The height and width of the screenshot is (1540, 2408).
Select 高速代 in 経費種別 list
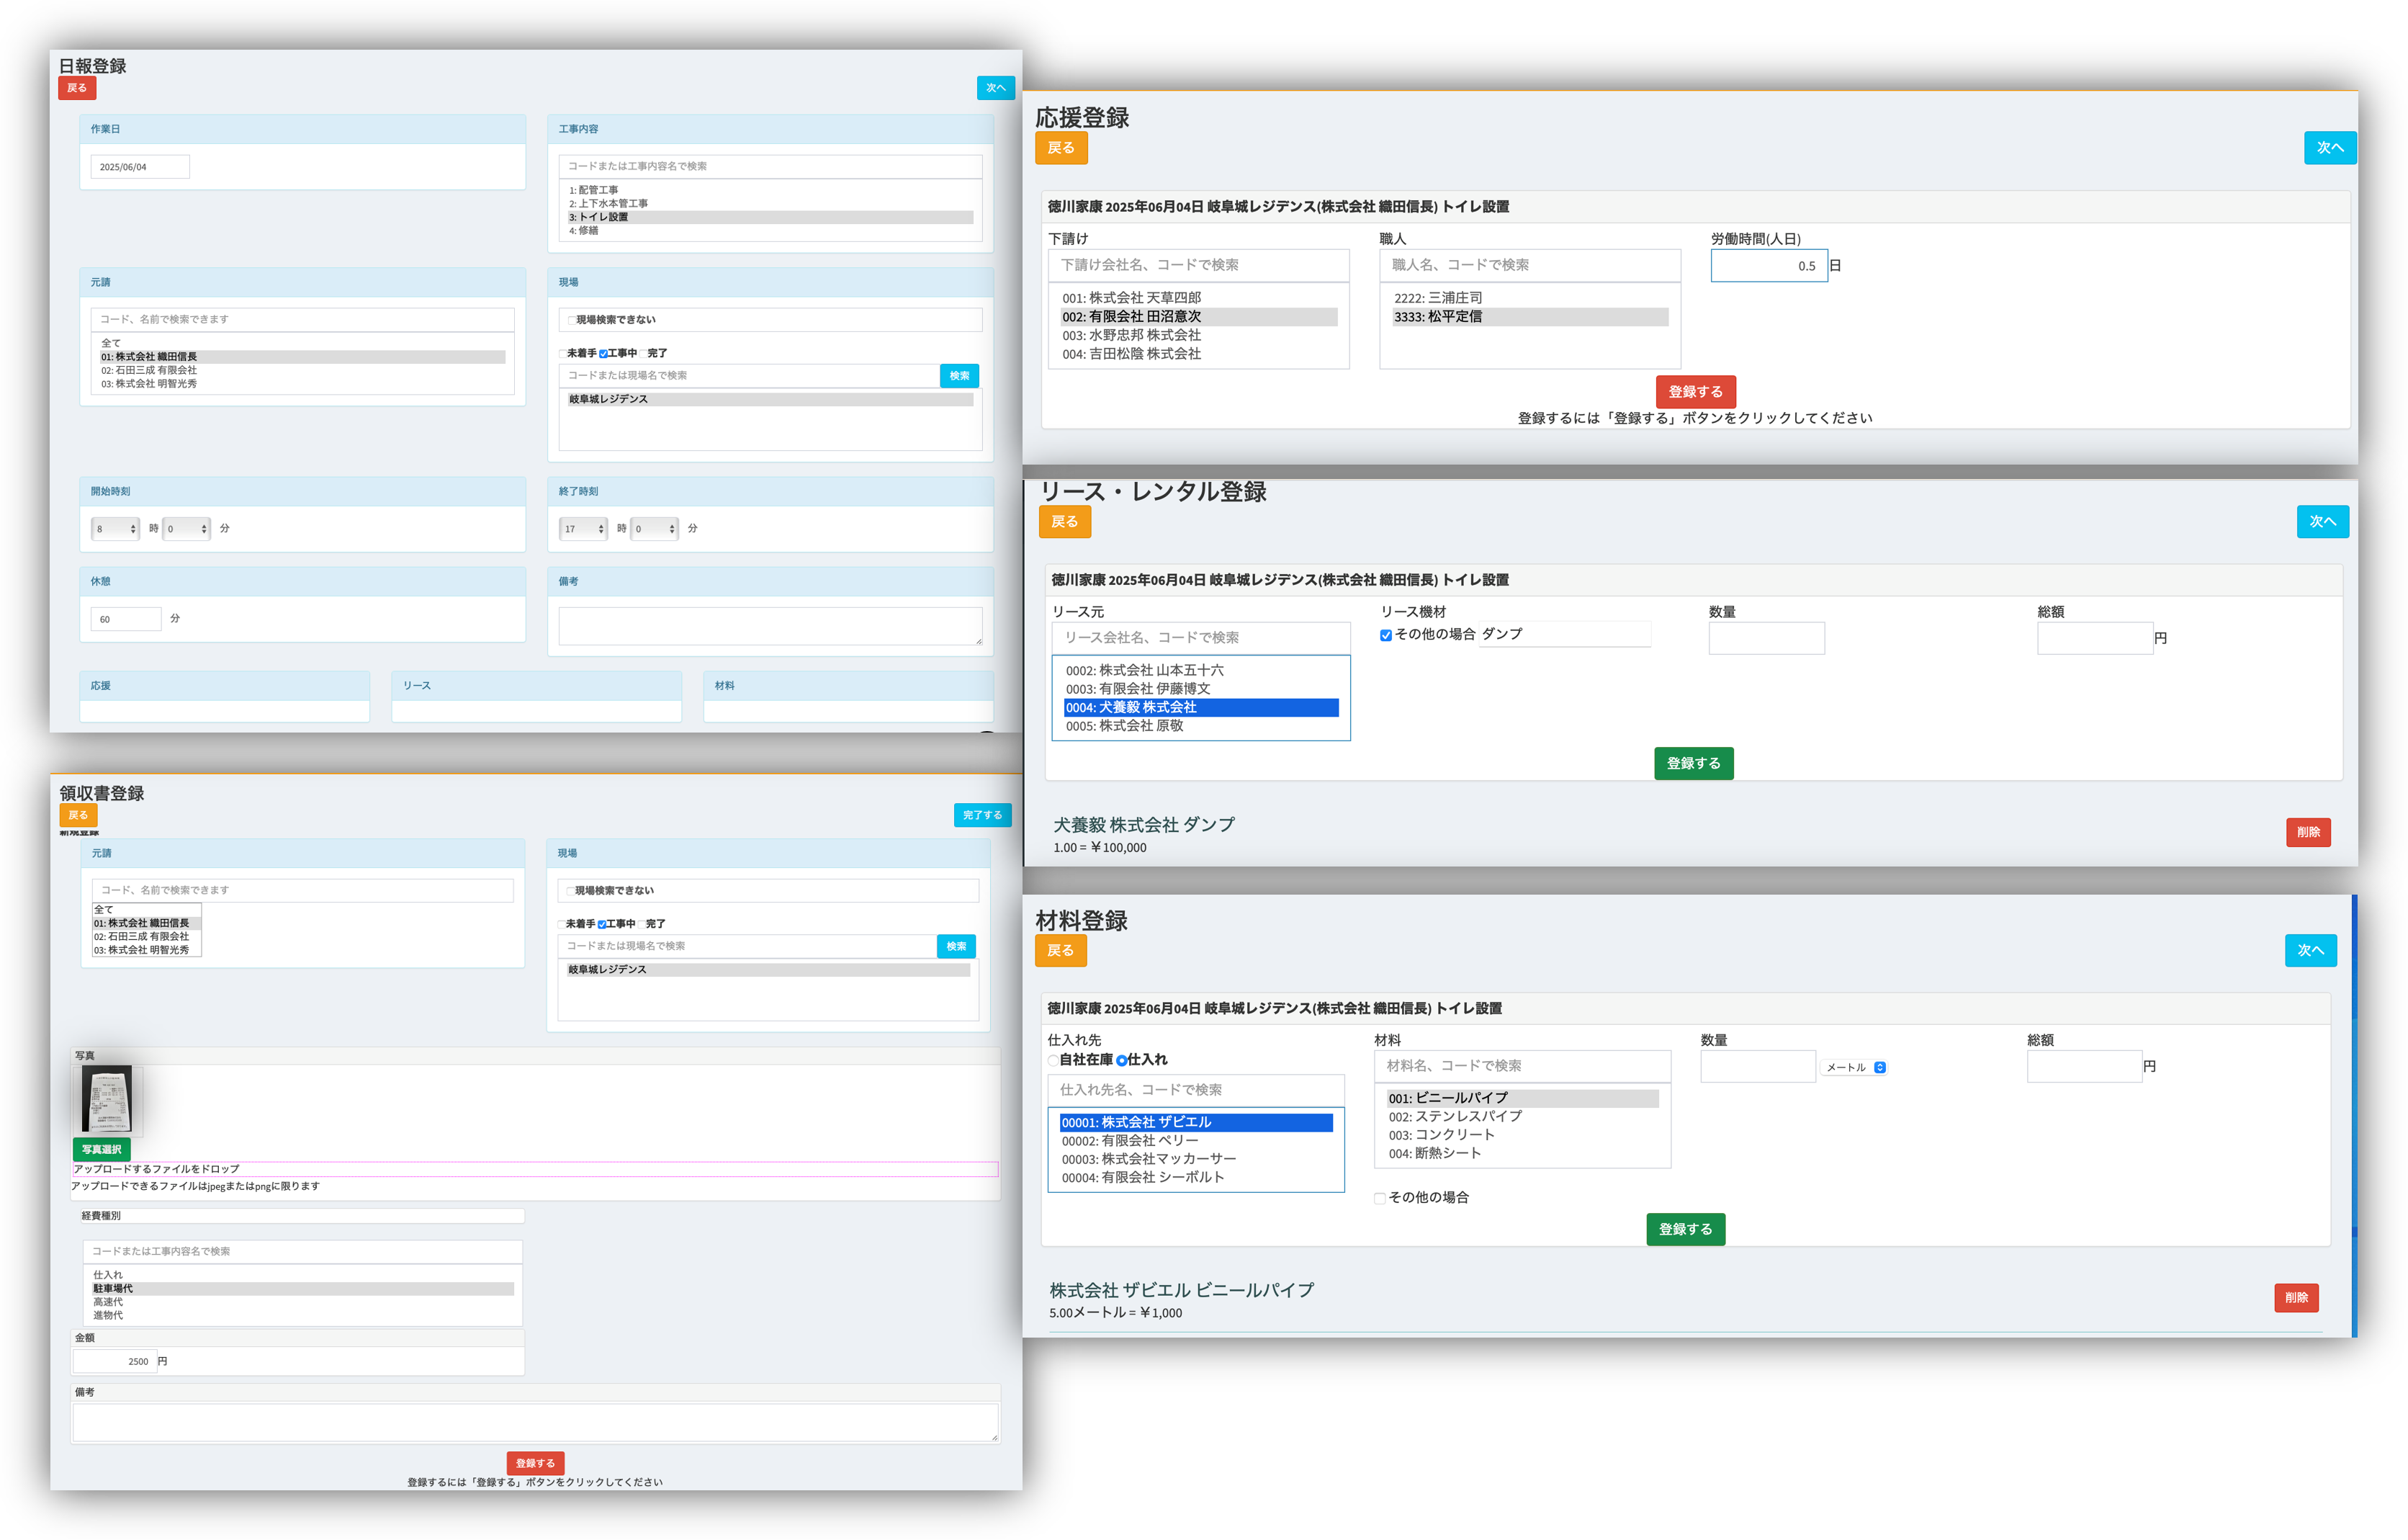303,1302
